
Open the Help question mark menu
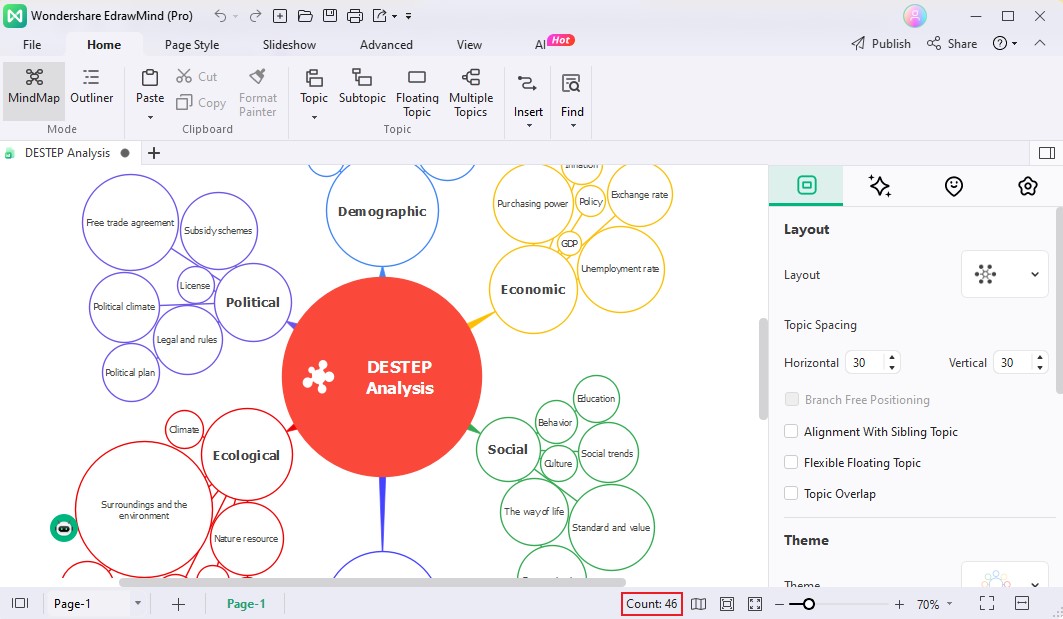[x=1004, y=43]
